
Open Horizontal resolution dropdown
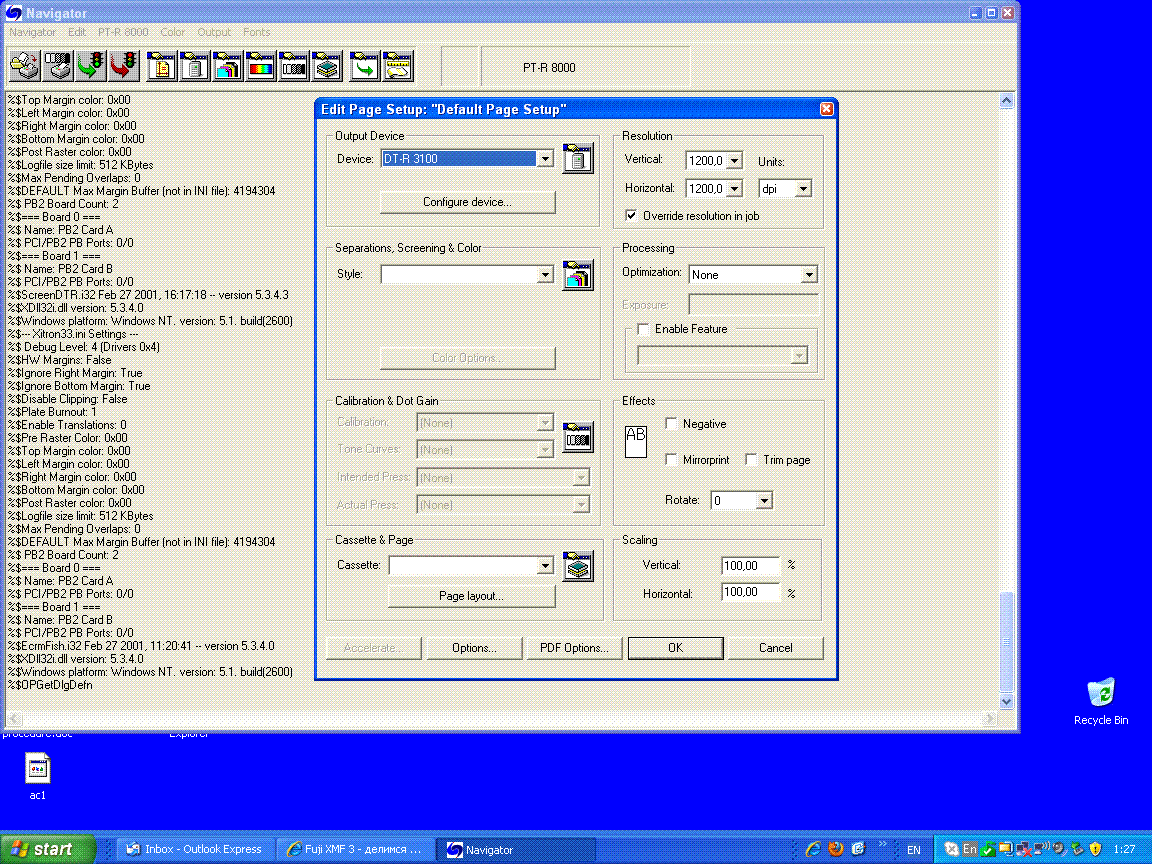pos(734,189)
